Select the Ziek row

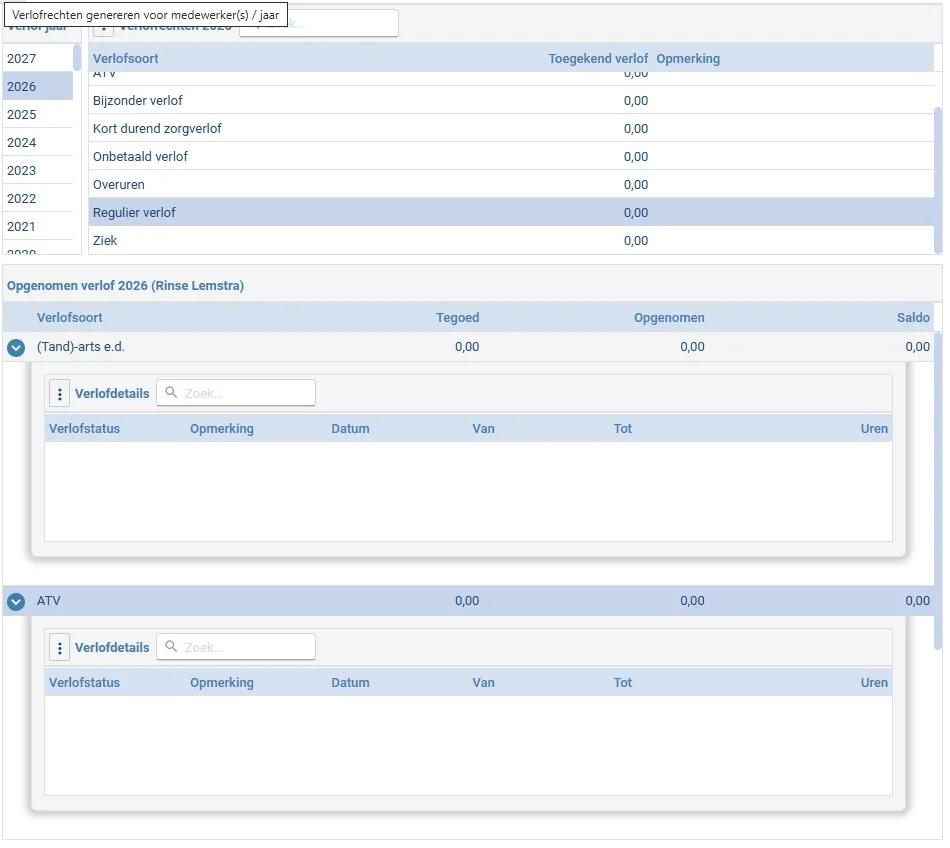(x=511, y=241)
